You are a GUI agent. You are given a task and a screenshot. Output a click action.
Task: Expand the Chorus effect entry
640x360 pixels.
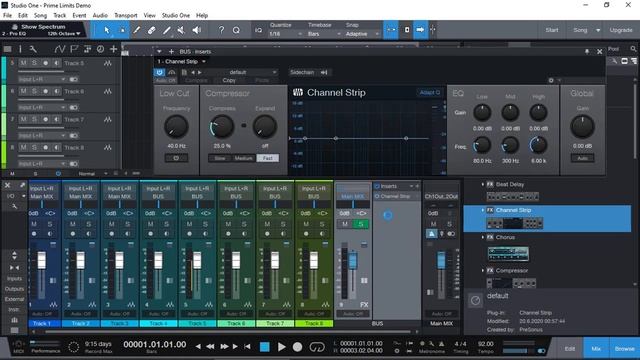483,237
